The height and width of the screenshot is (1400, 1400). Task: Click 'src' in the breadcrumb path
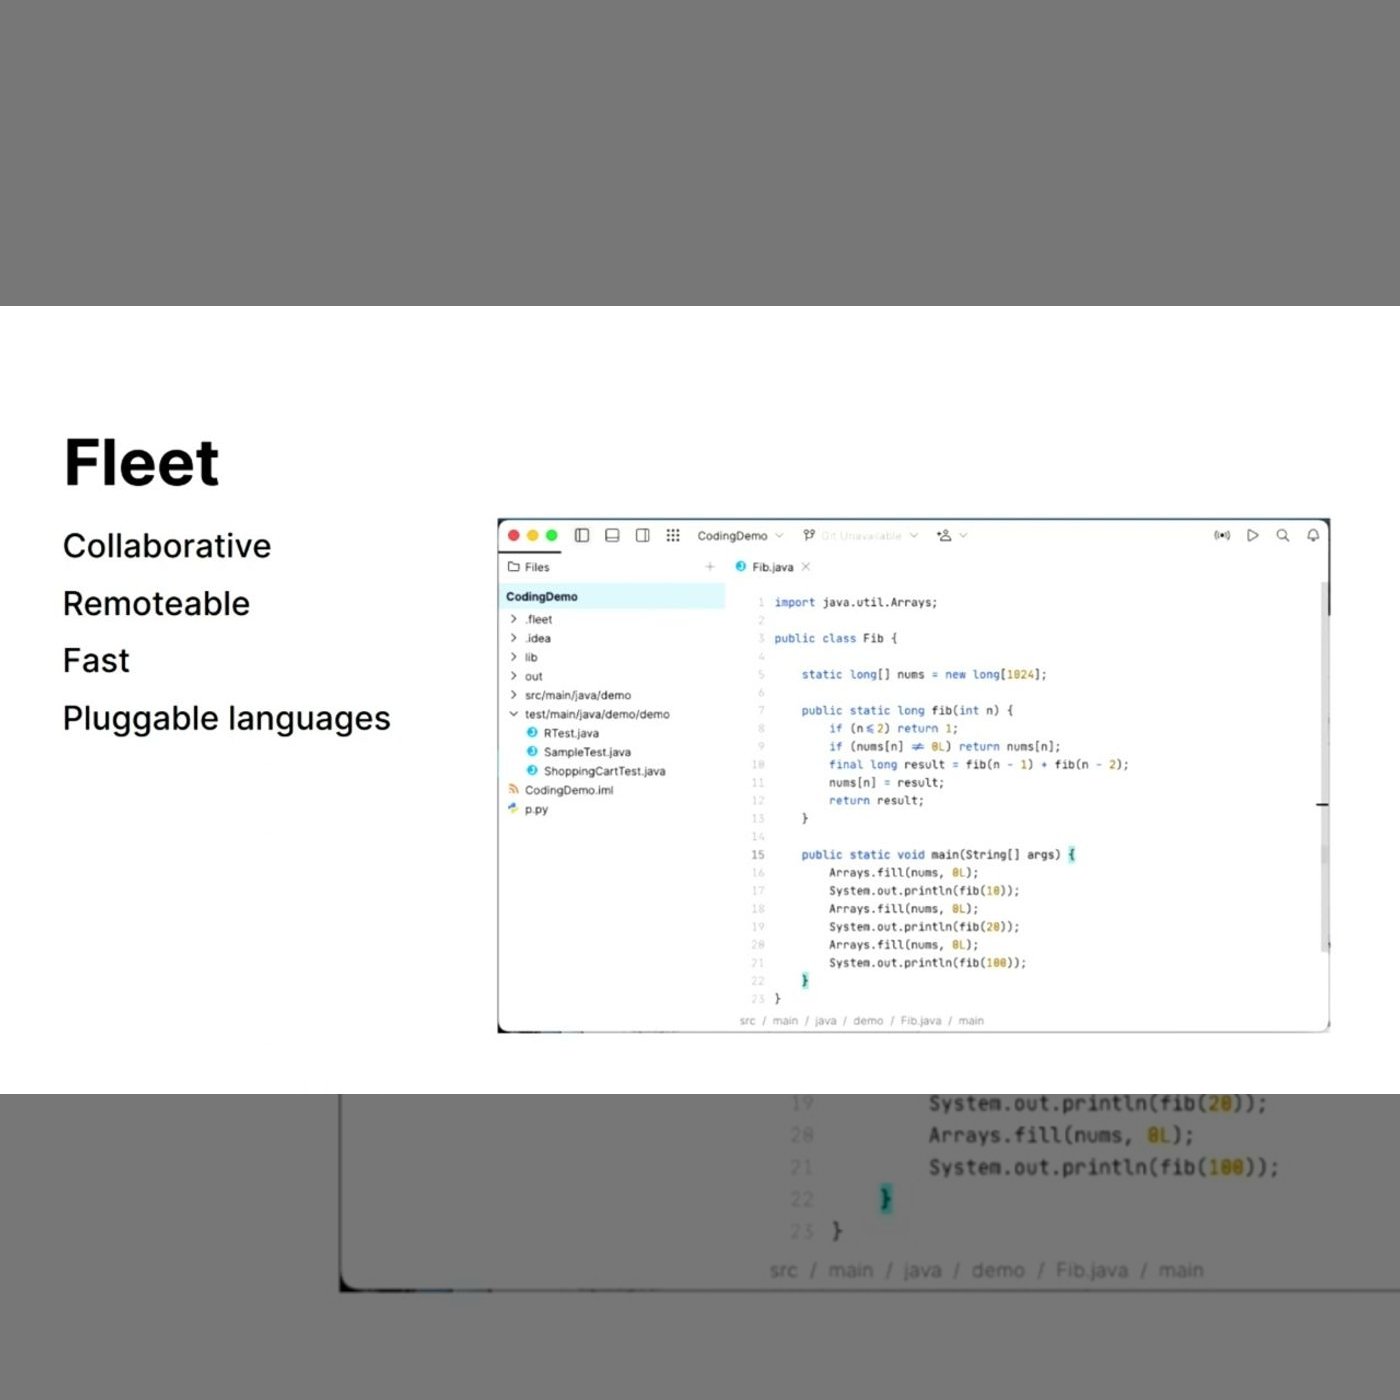[747, 1021]
